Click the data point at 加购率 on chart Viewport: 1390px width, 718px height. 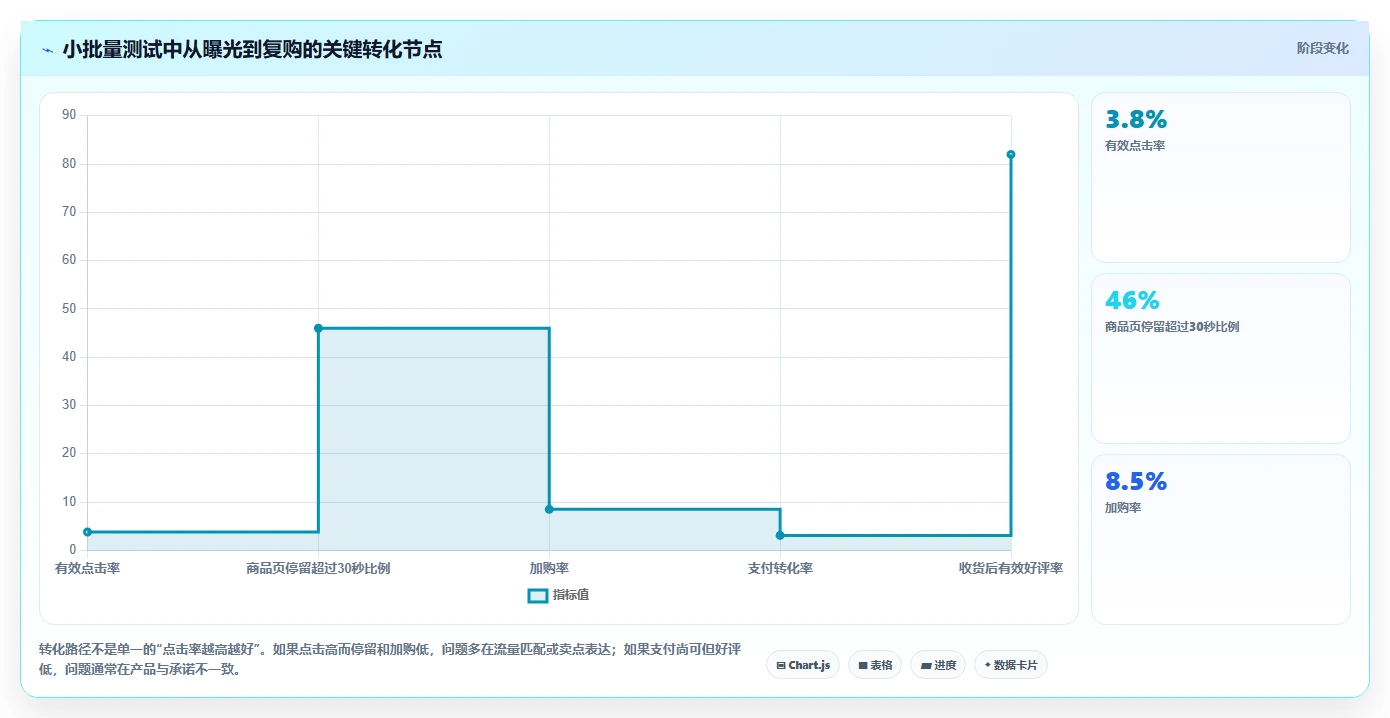tap(549, 509)
